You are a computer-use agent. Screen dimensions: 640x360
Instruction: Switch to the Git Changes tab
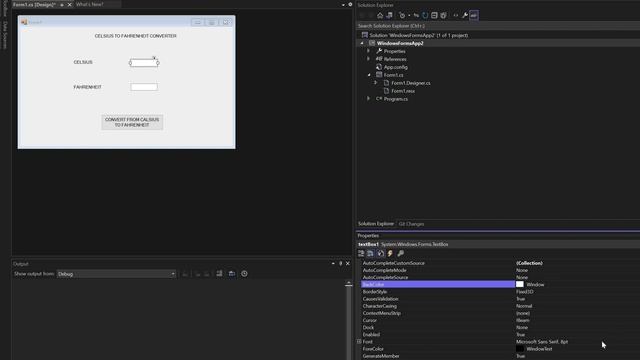point(411,224)
